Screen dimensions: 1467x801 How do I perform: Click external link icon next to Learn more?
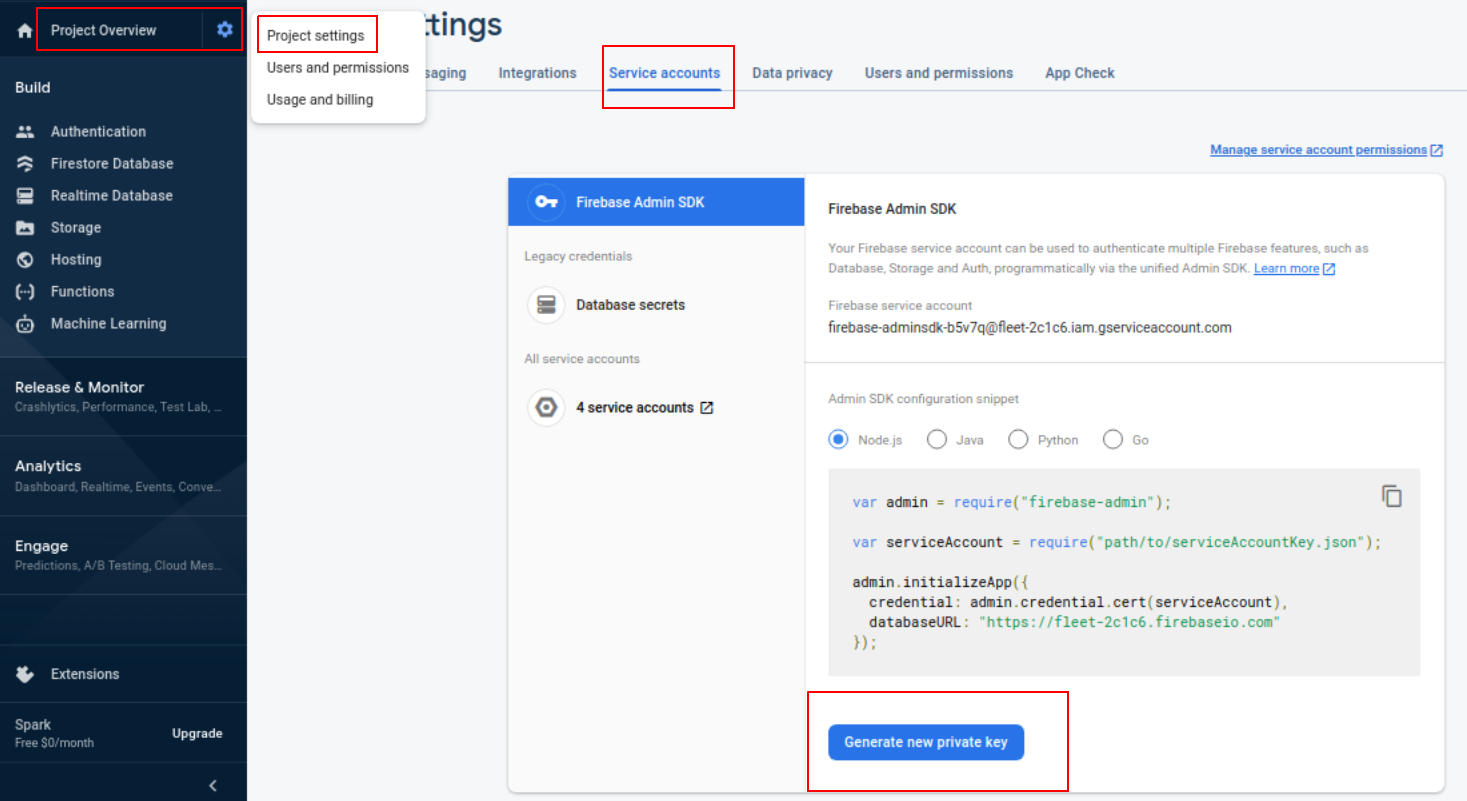[1329, 269]
